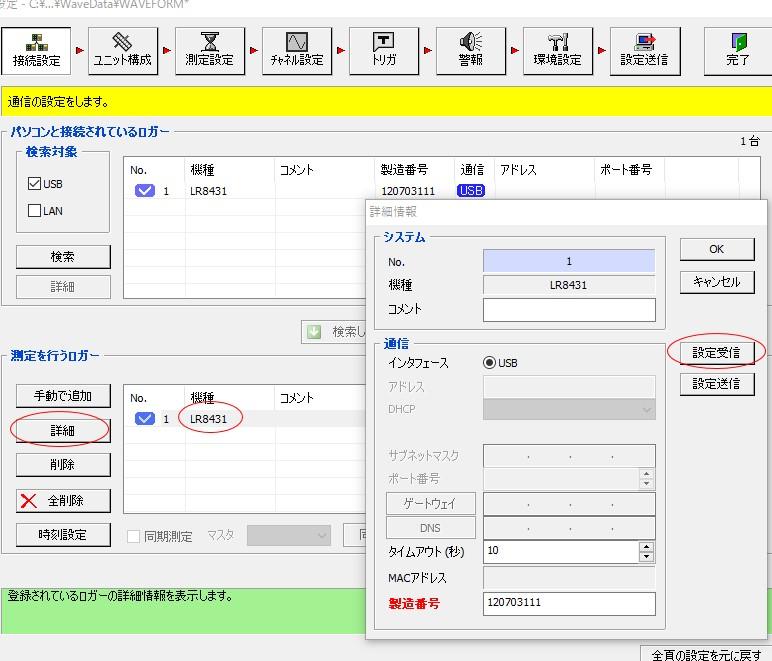The width and height of the screenshot is (772, 661).
Task: Click 設定受信 in detail dialog
Action: pos(717,352)
